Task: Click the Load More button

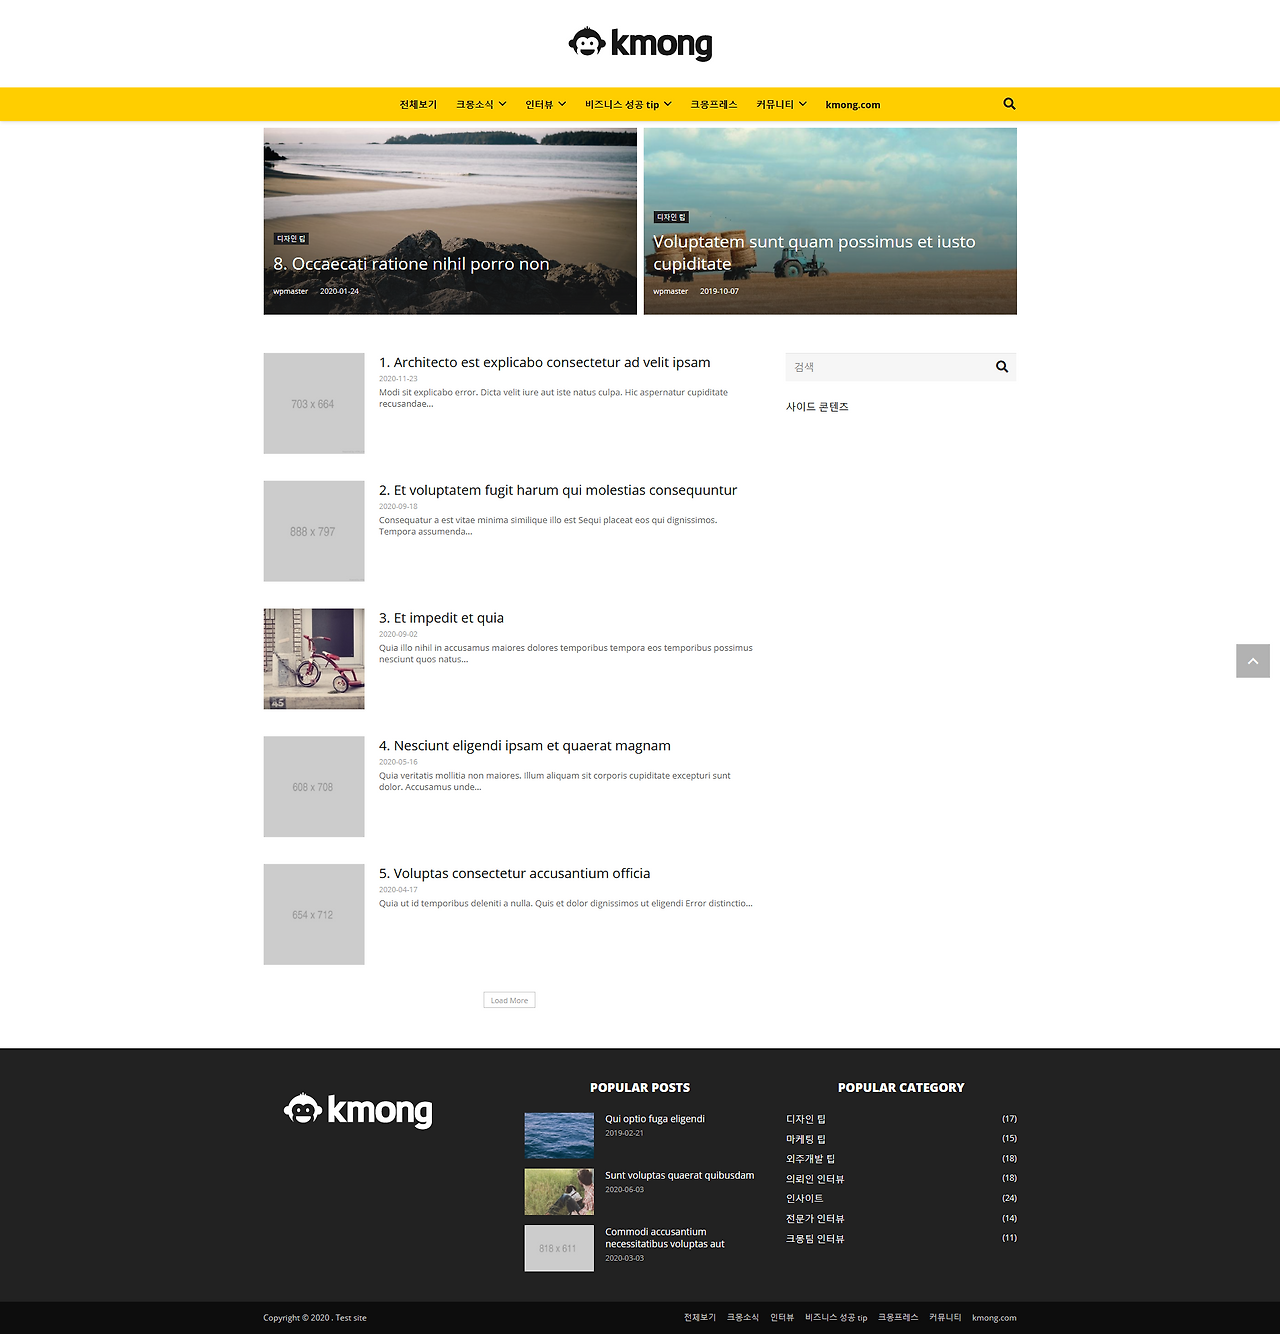Action: click(x=509, y=999)
